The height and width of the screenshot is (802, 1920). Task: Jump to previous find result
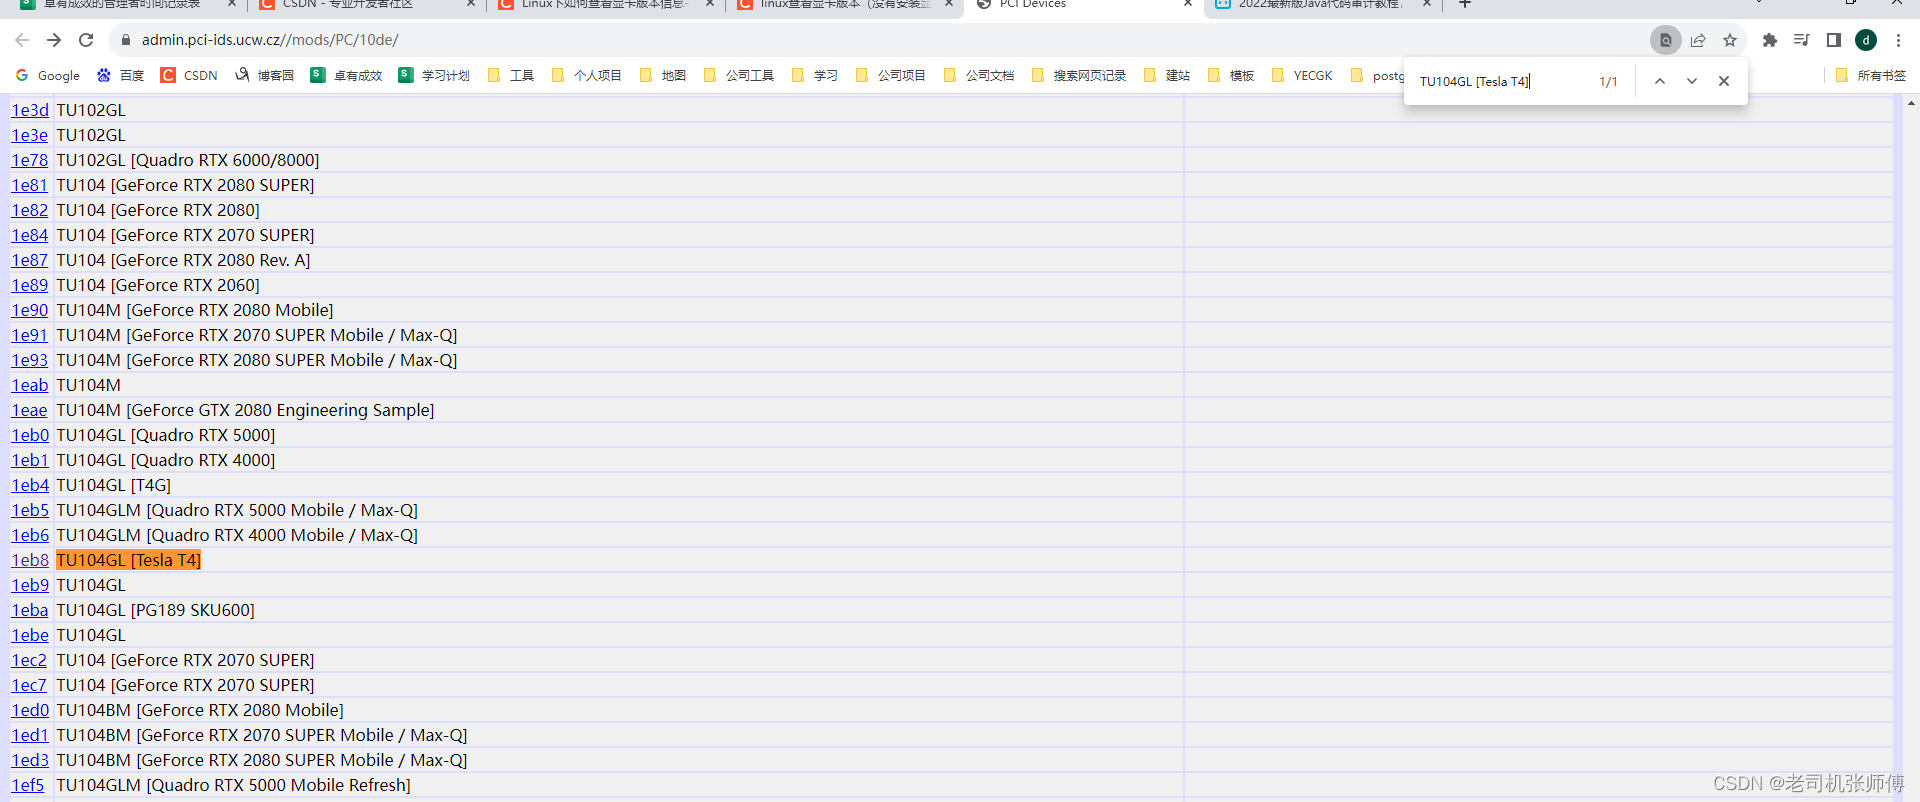coord(1660,81)
